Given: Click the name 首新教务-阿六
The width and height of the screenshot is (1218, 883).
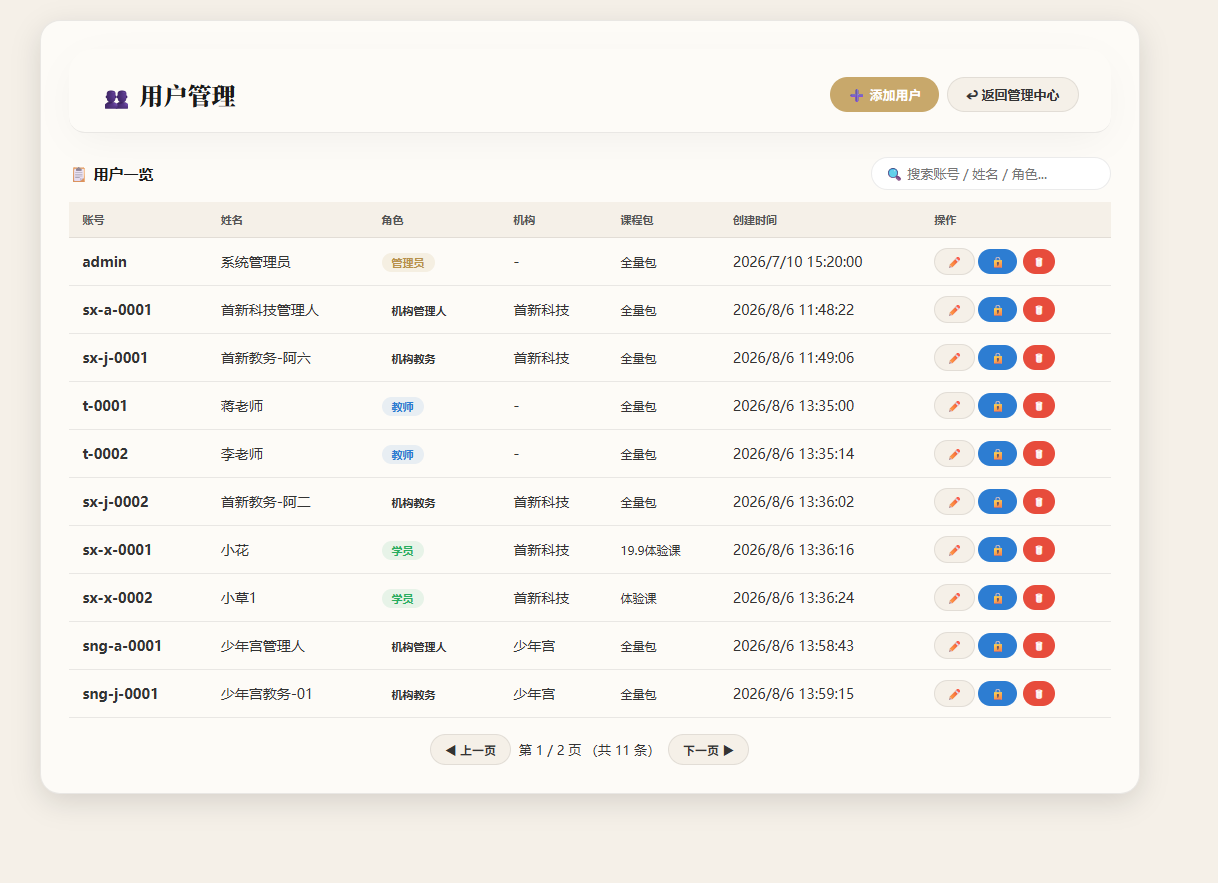Looking at the screenshot, I should point(266,358).
